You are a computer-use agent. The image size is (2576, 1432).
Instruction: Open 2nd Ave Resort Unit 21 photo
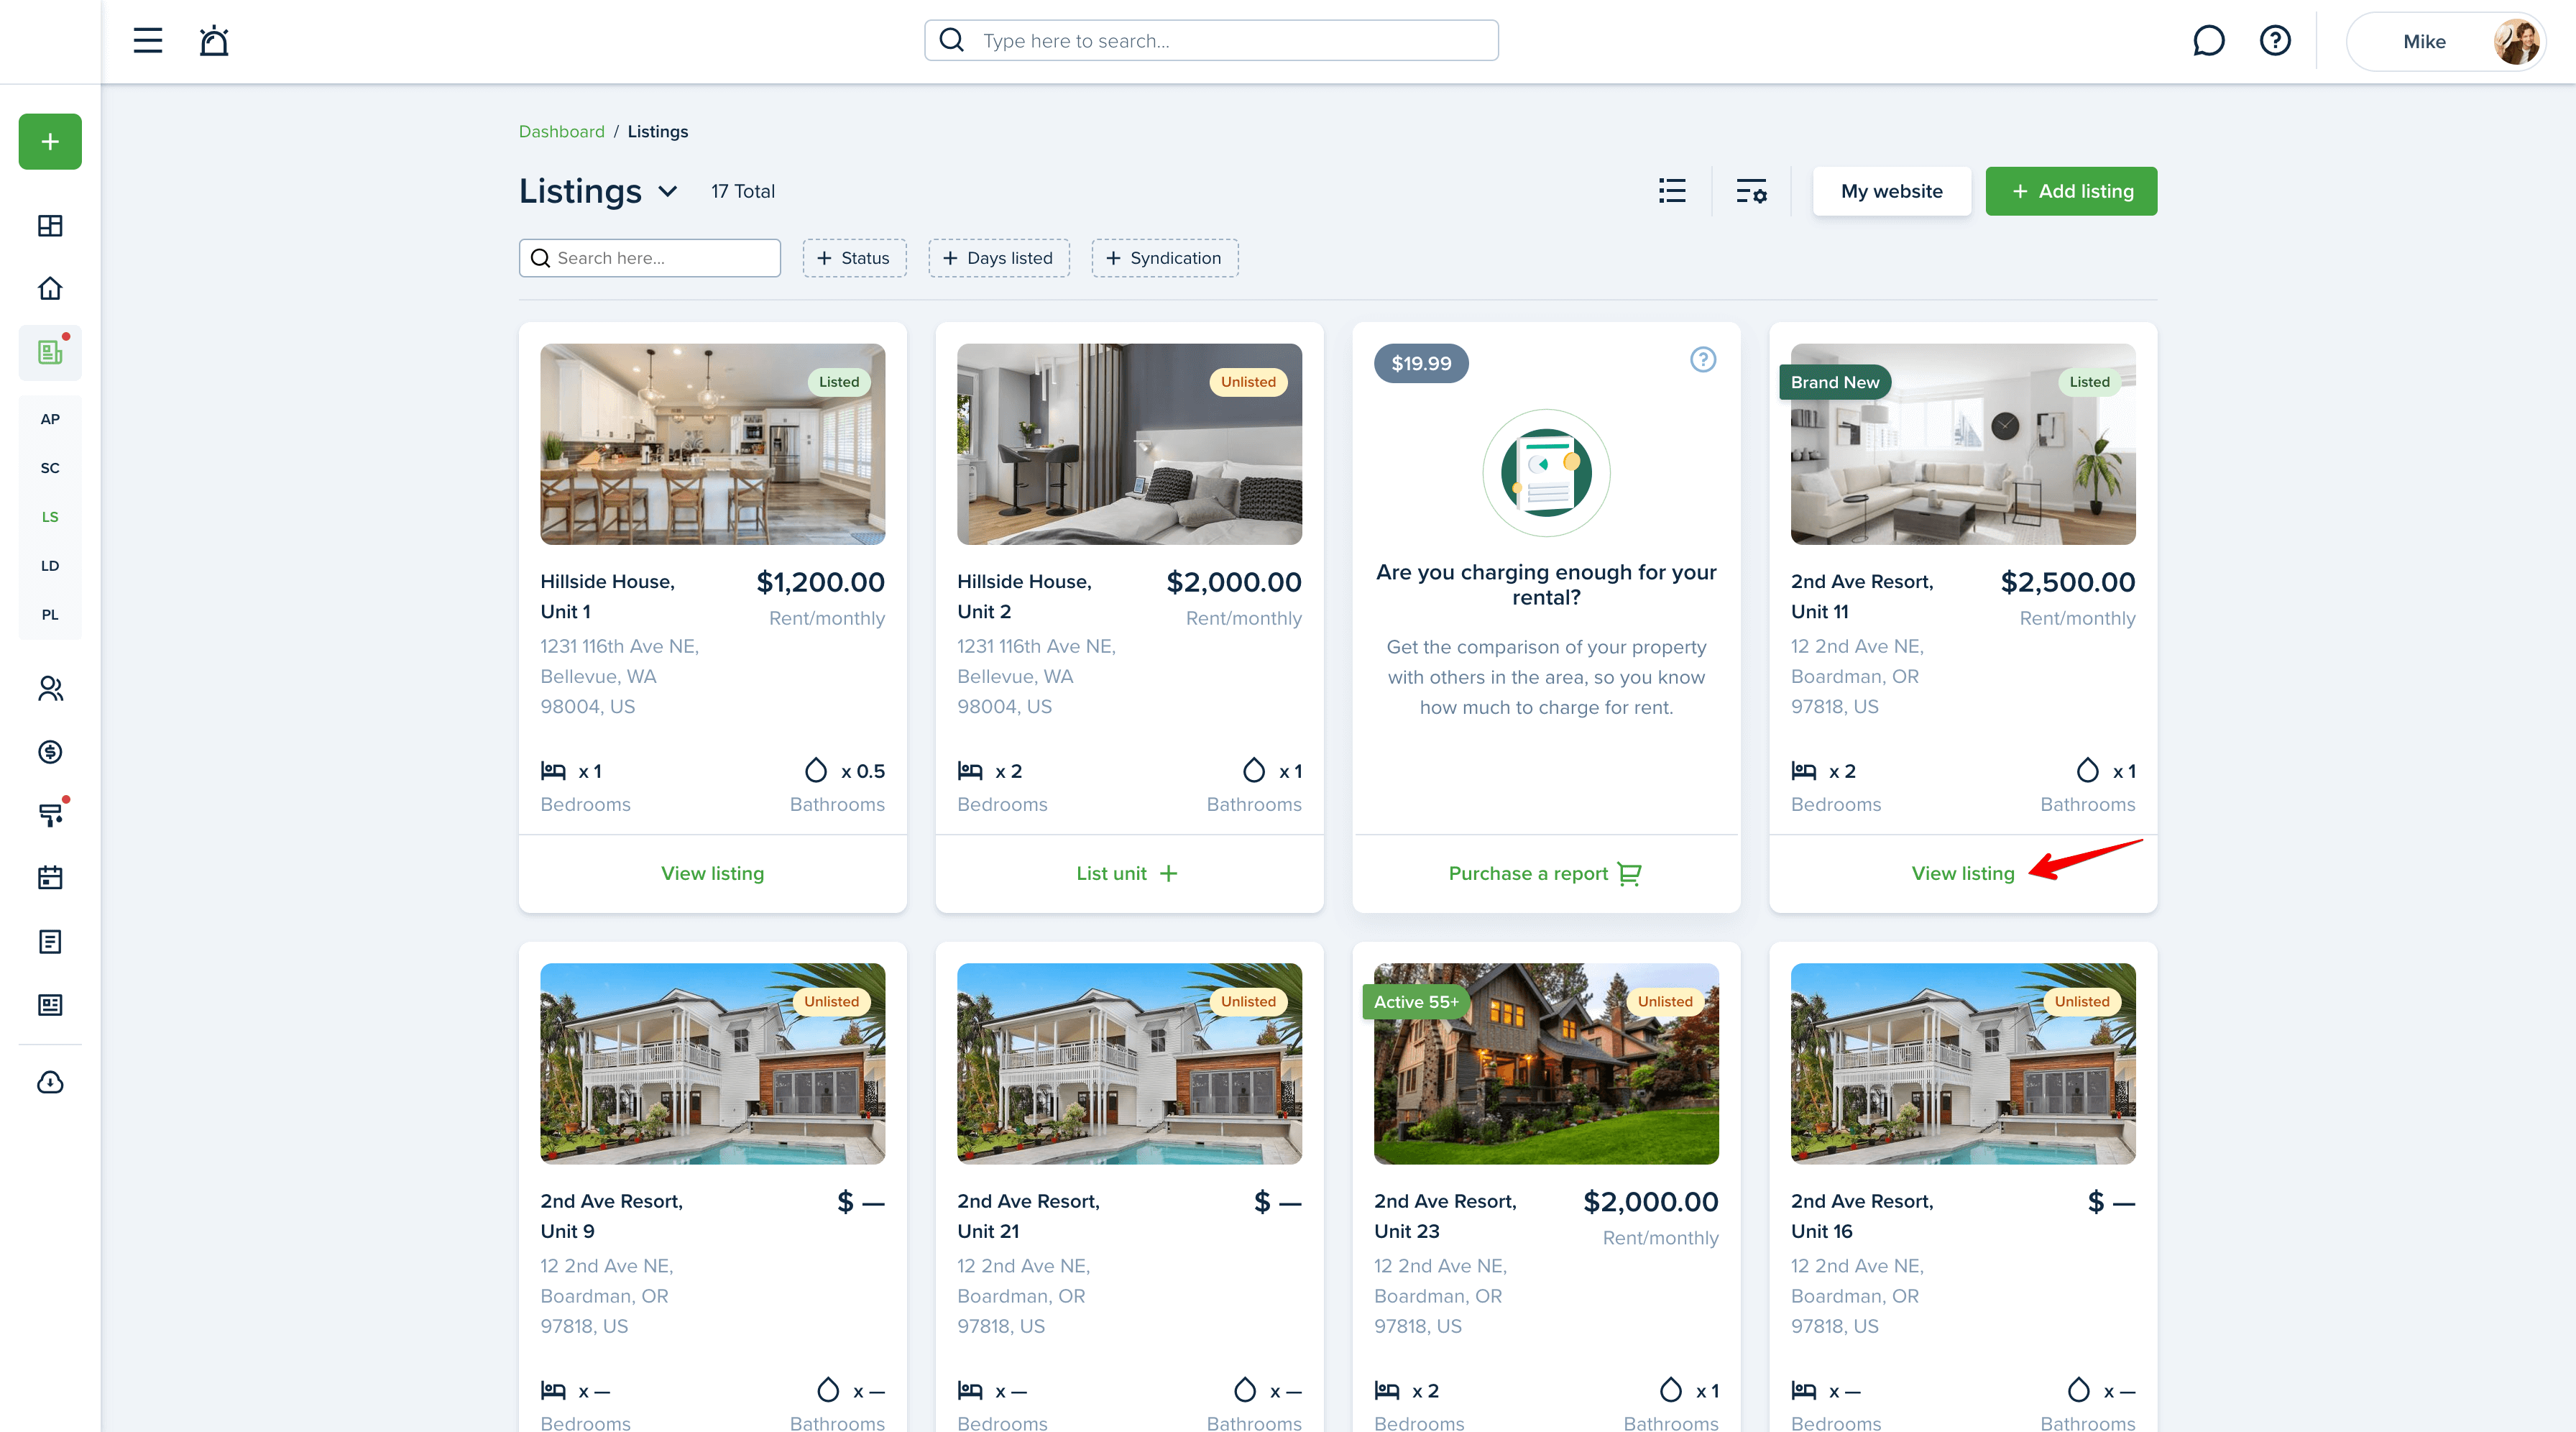[x=1129, y=1063]
